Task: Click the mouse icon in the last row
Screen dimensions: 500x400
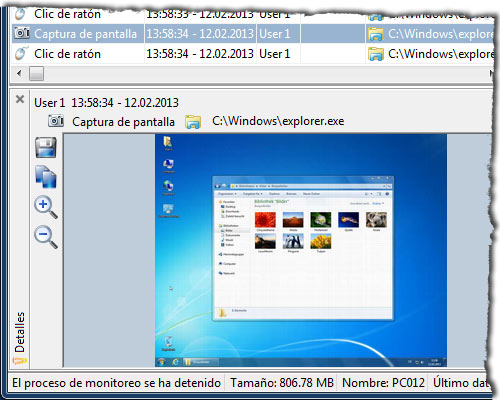Action: click(21, 53)
